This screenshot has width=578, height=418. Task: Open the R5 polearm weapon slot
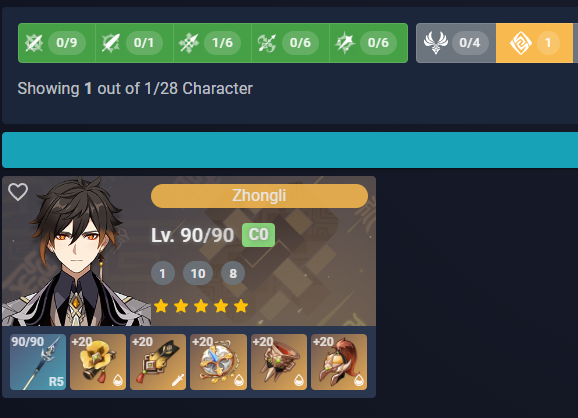click(38, 362)
